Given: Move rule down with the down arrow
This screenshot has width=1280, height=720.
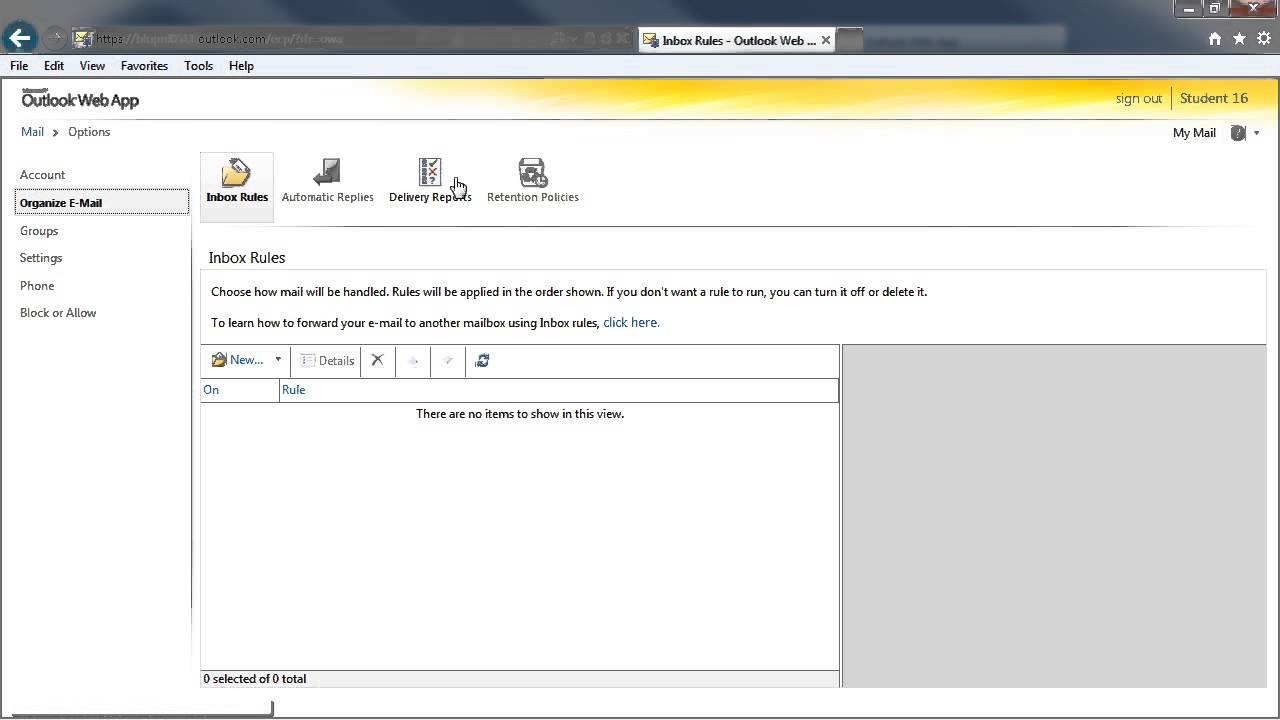Looking at the screenshot, I should click(x=448, y=361).
